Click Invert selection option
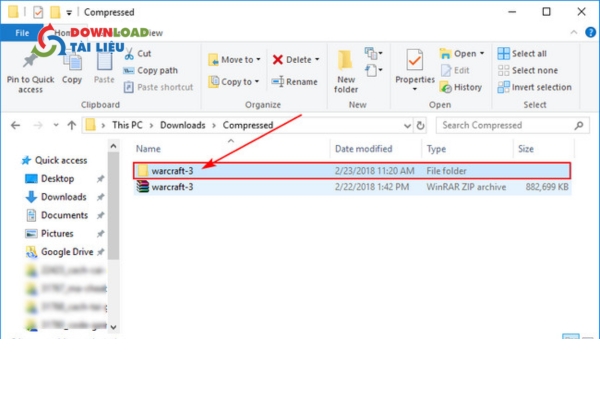 point(504,87)
